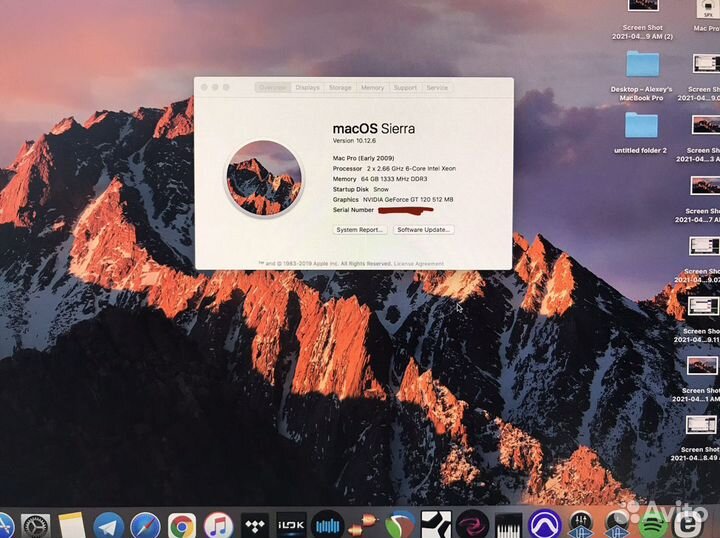720x538 pixels.
Task: Open App Store at dock's edge
Action: (6, 526)
